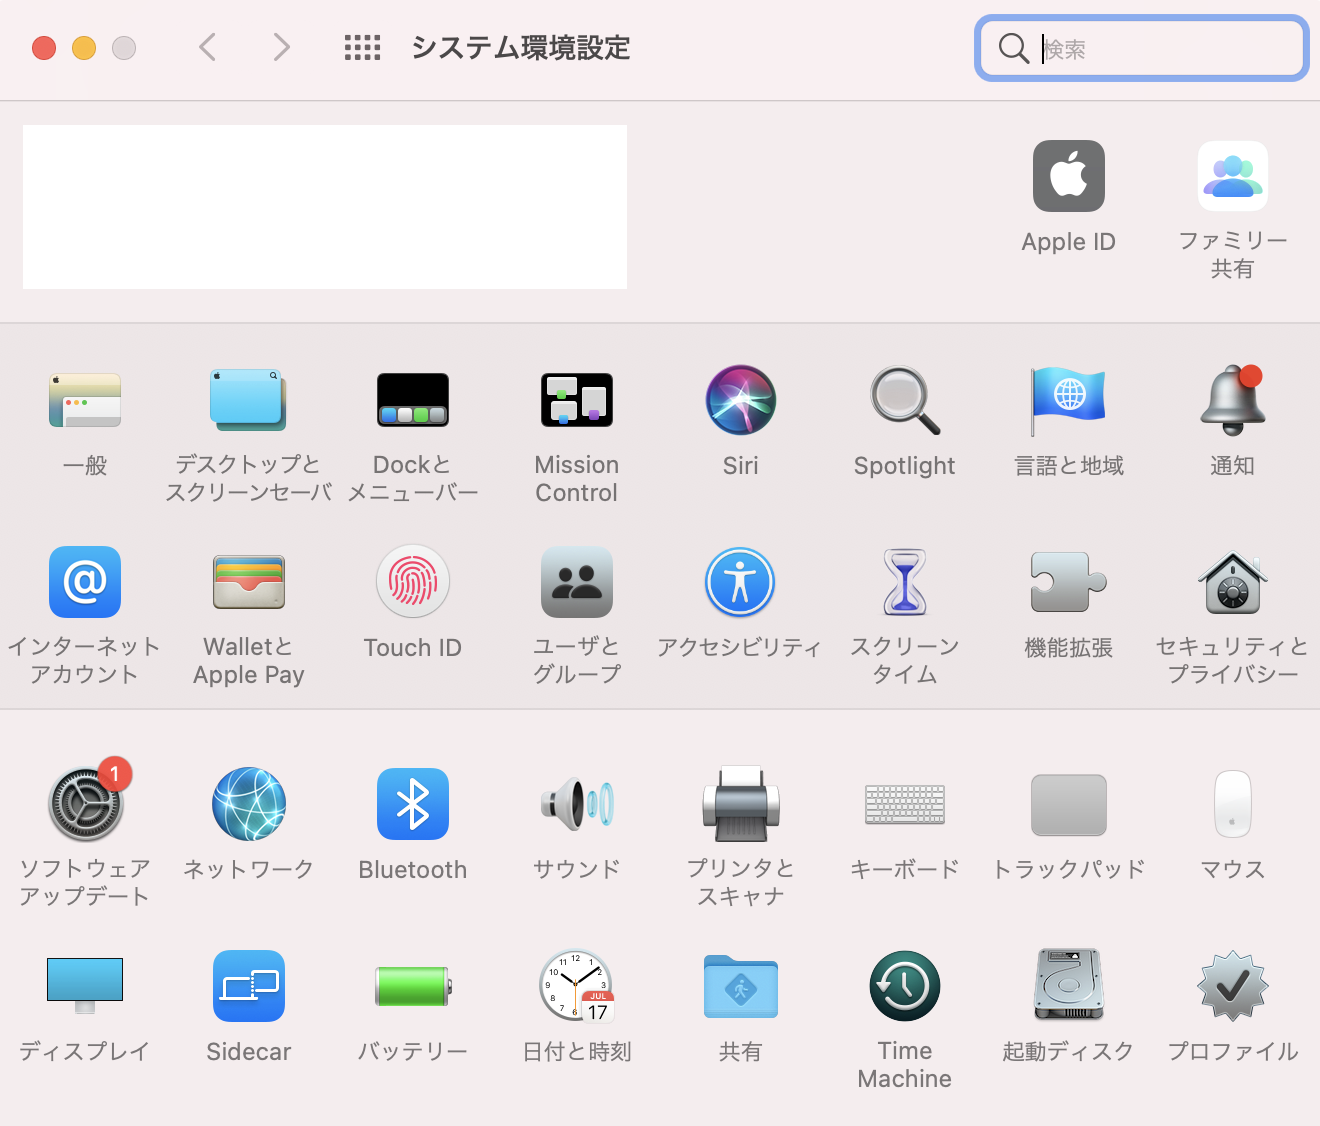The width and height of the screenshot is (1320, 1126).
Task: Open Spotlight preferences
Action: 904,400
